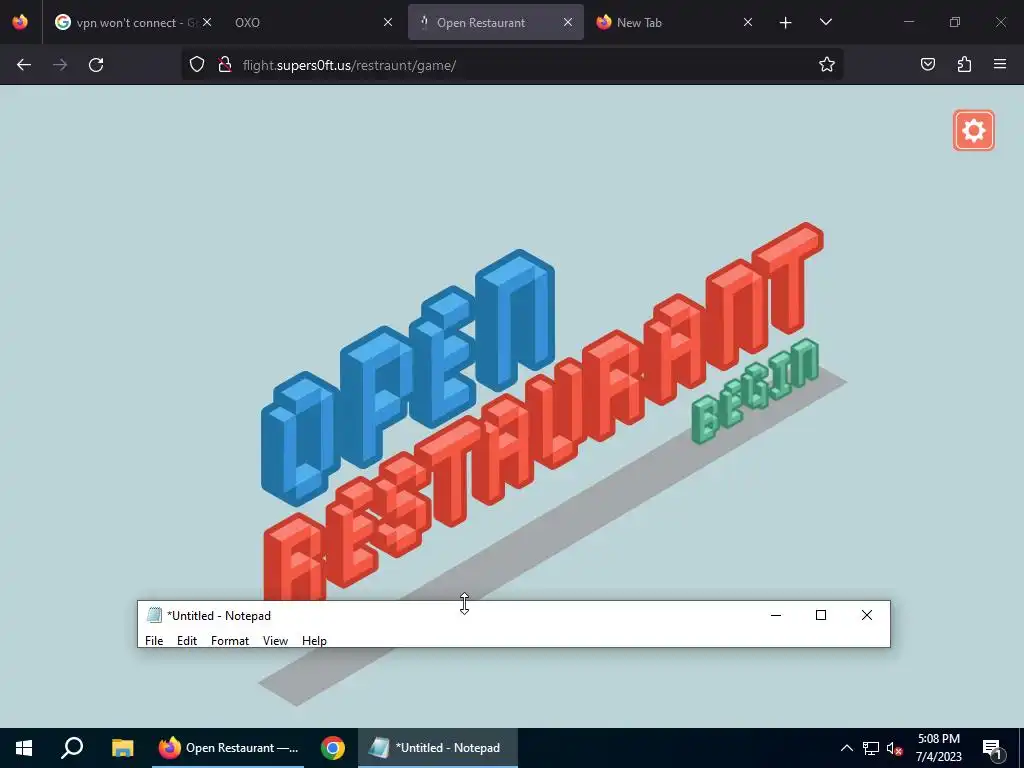Viewport: 1024px width, 768px height.
Task: Open Notepad Help menu
Action: click(314, 641)
